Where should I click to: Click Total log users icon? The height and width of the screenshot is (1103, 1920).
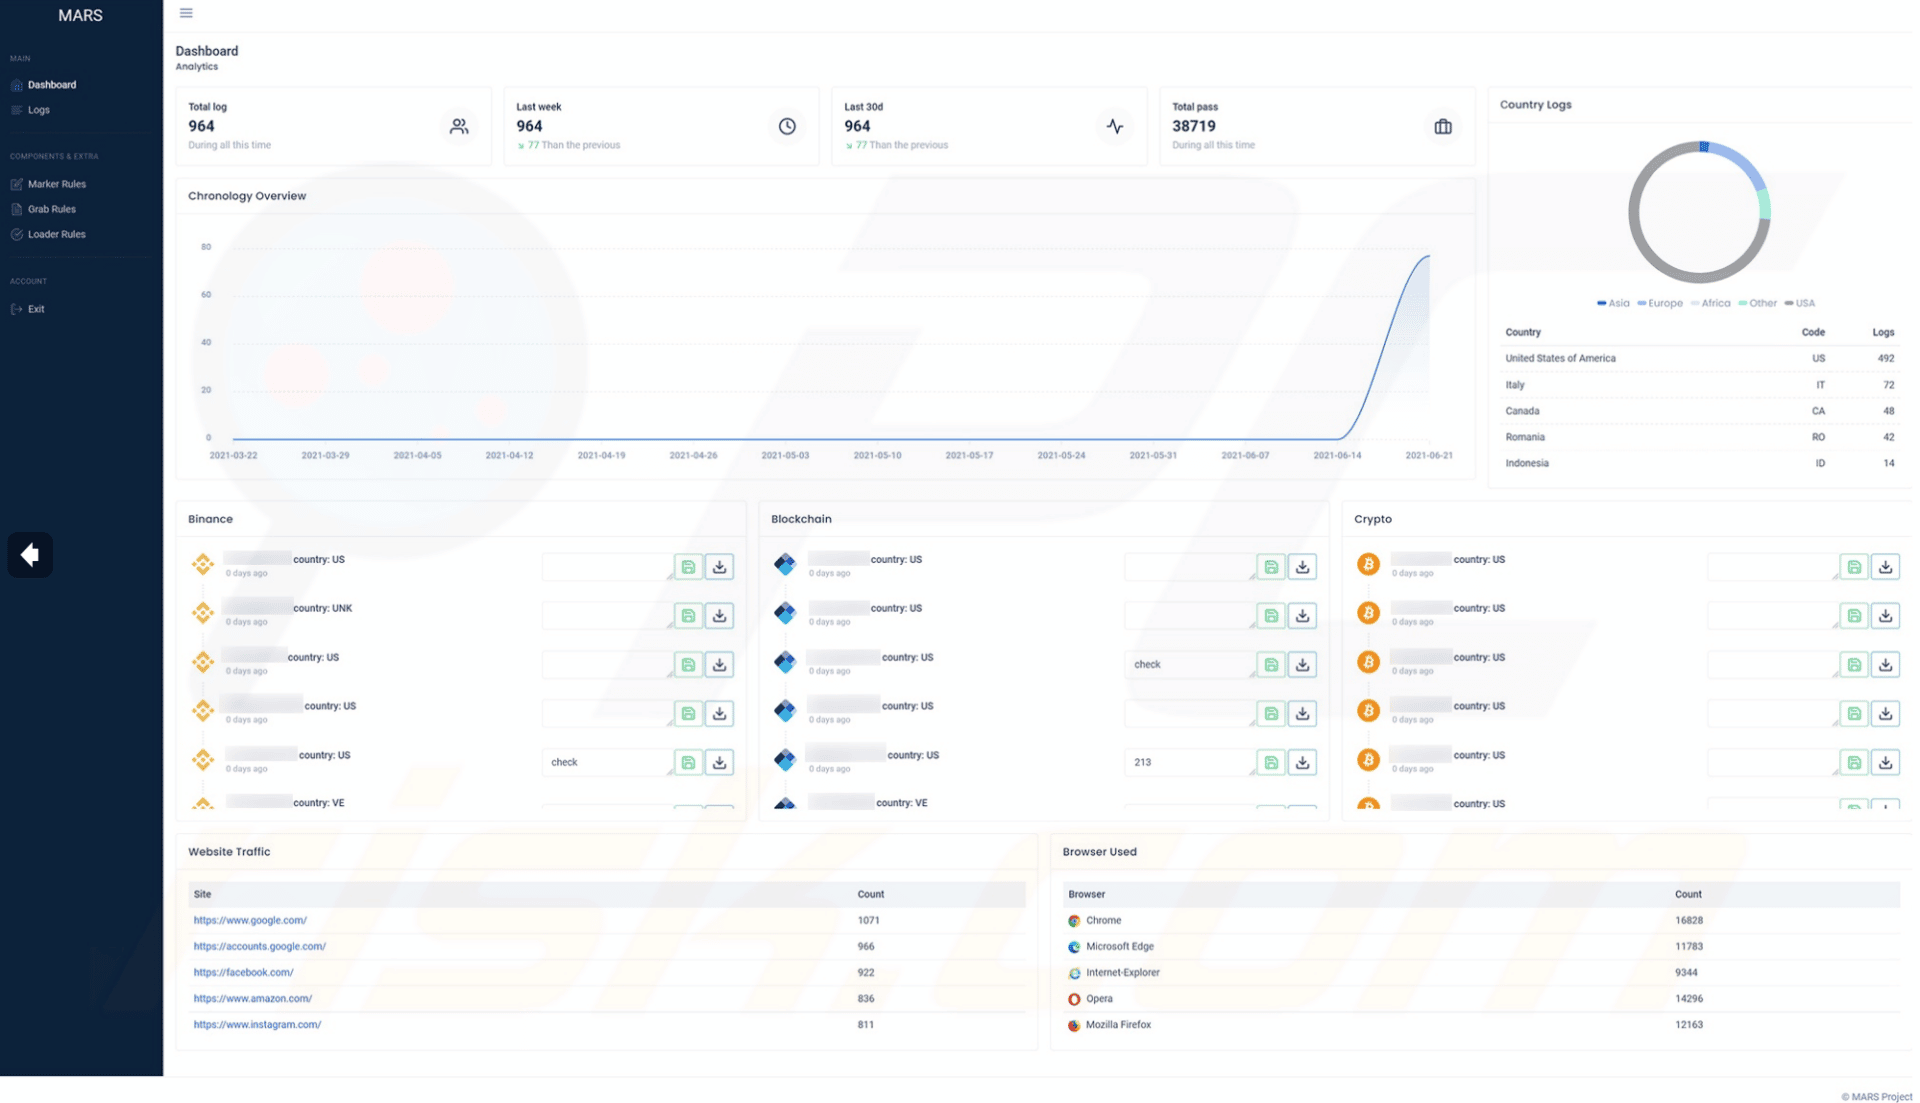pyautogui.click(x=459, y=126)
